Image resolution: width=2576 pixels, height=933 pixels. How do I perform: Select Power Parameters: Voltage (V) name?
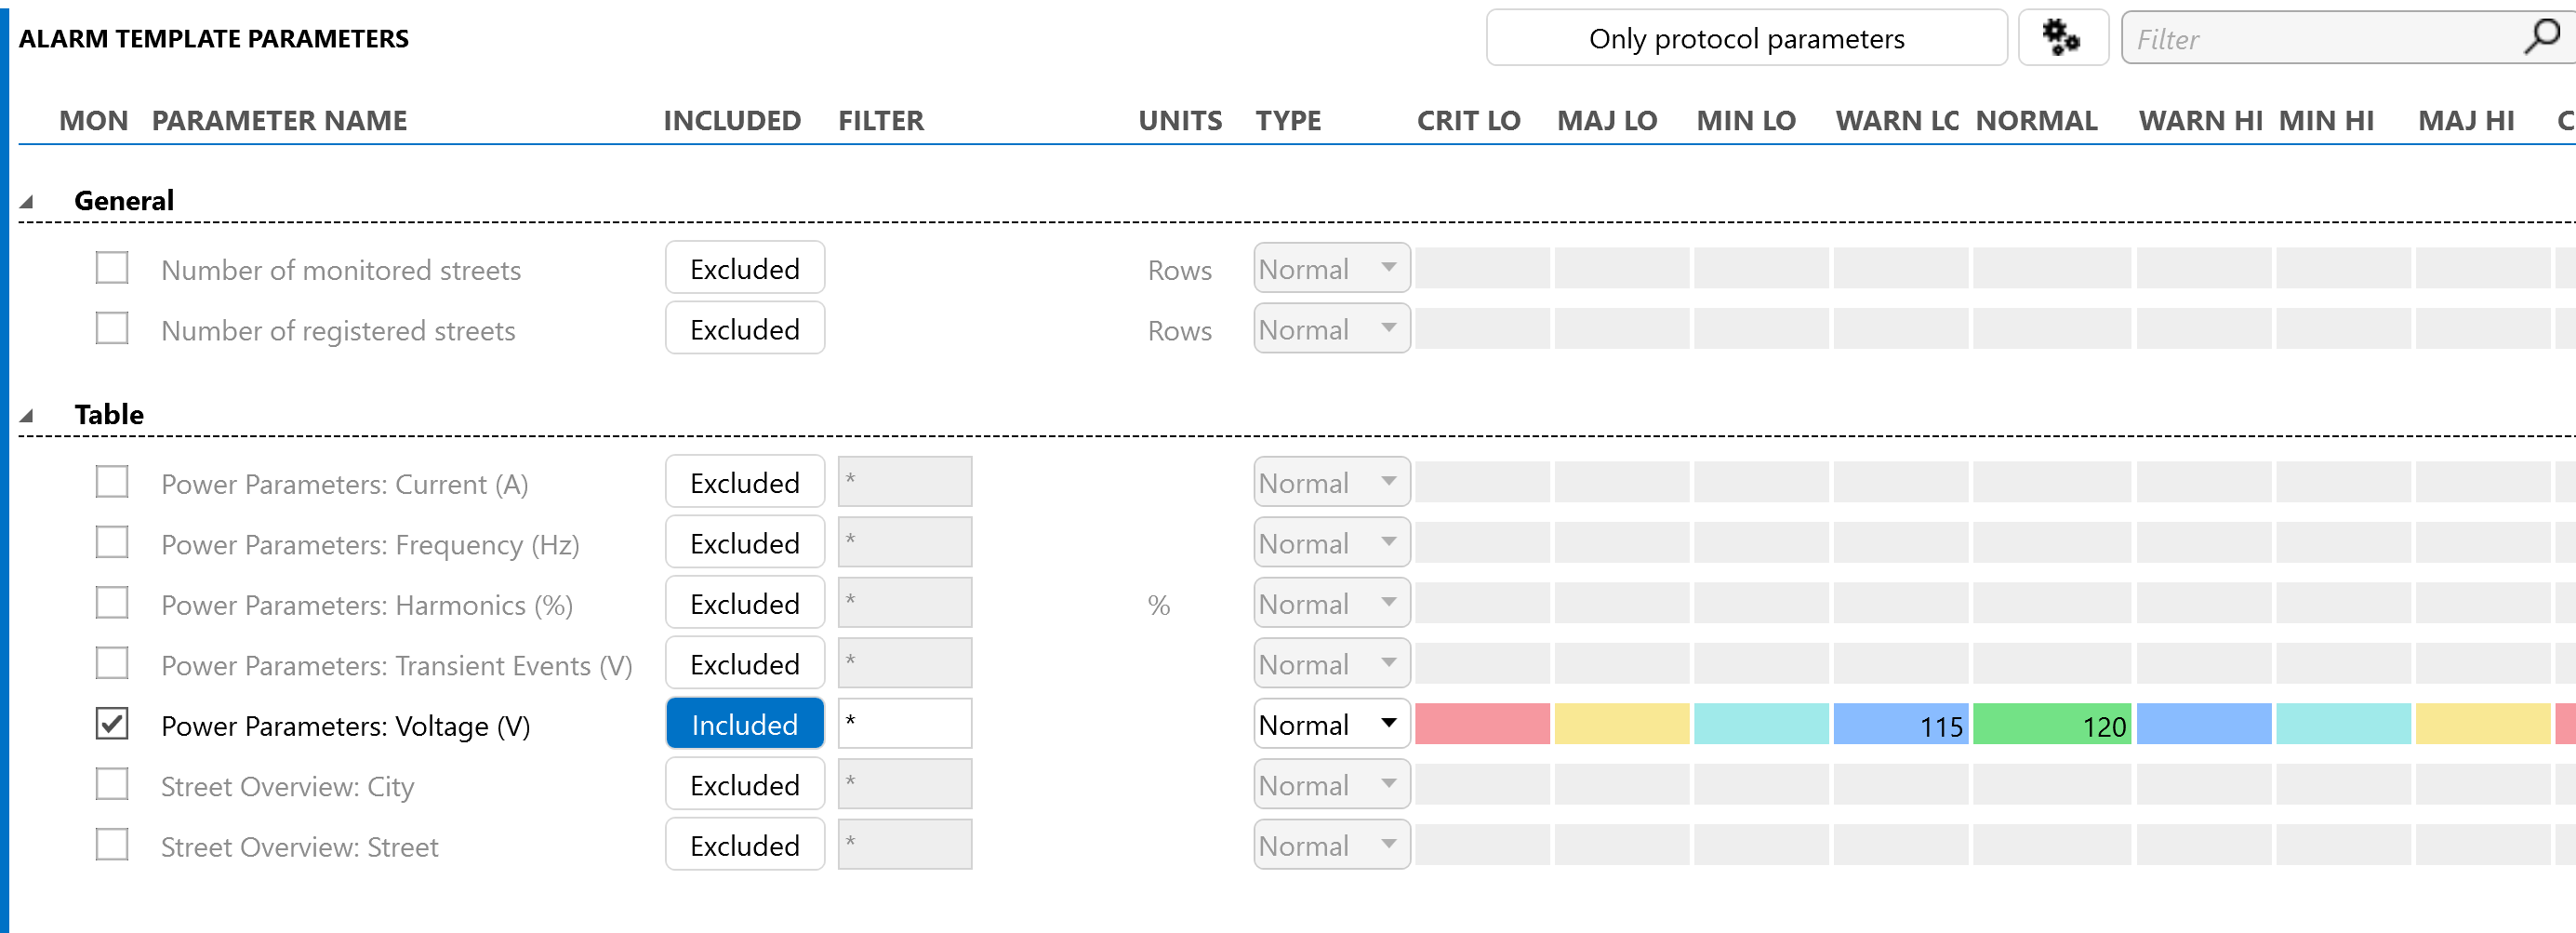coord(346,726)
